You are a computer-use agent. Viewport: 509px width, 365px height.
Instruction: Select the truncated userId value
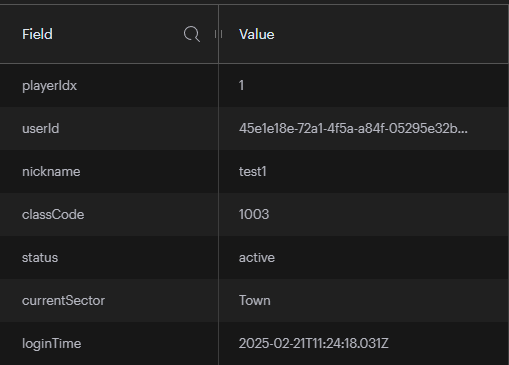pyautogui.click(x=353, y=129)
